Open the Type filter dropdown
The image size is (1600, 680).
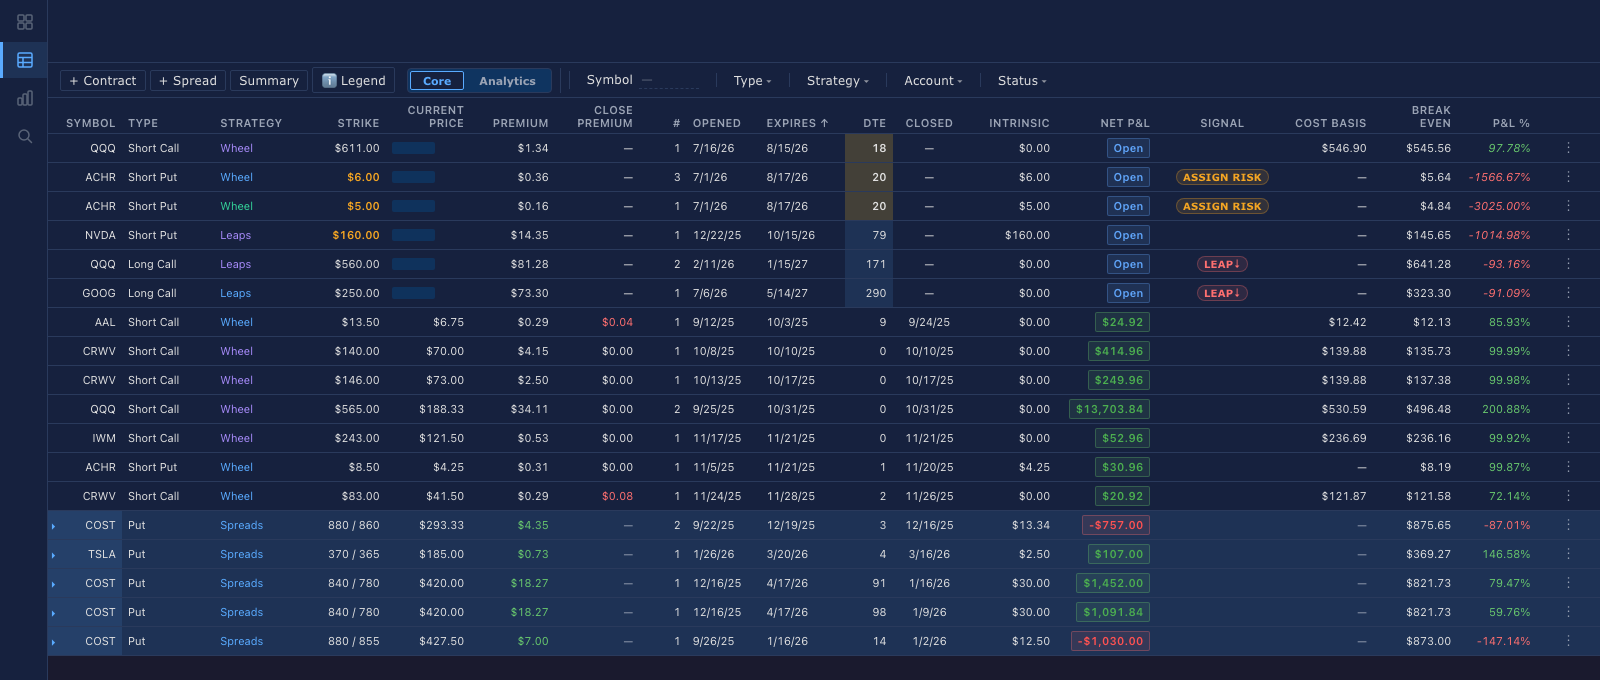tap(752, 81)
